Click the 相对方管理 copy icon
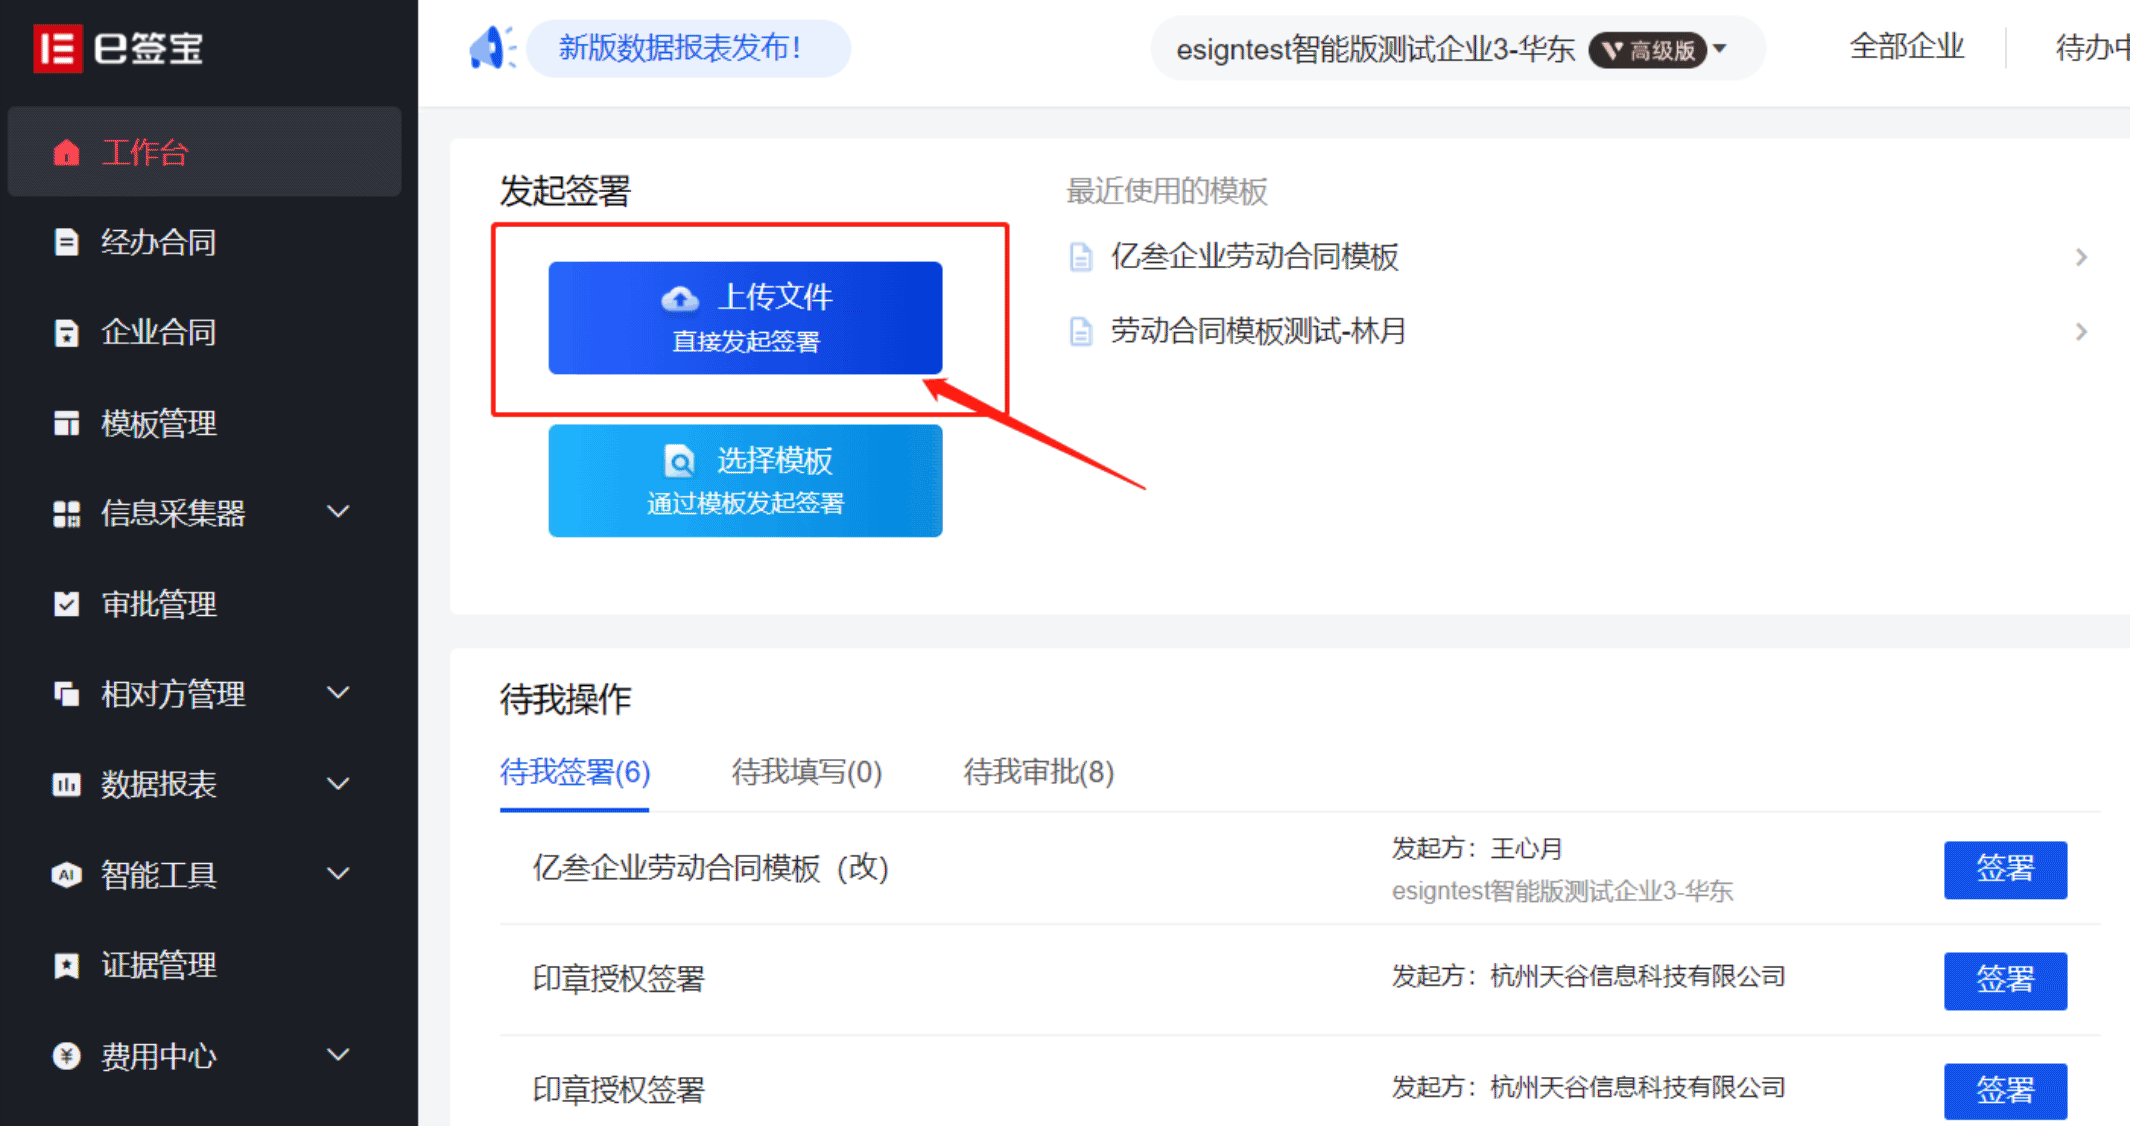Viewport: 2130px width, 1126px height. pos(66,694)
